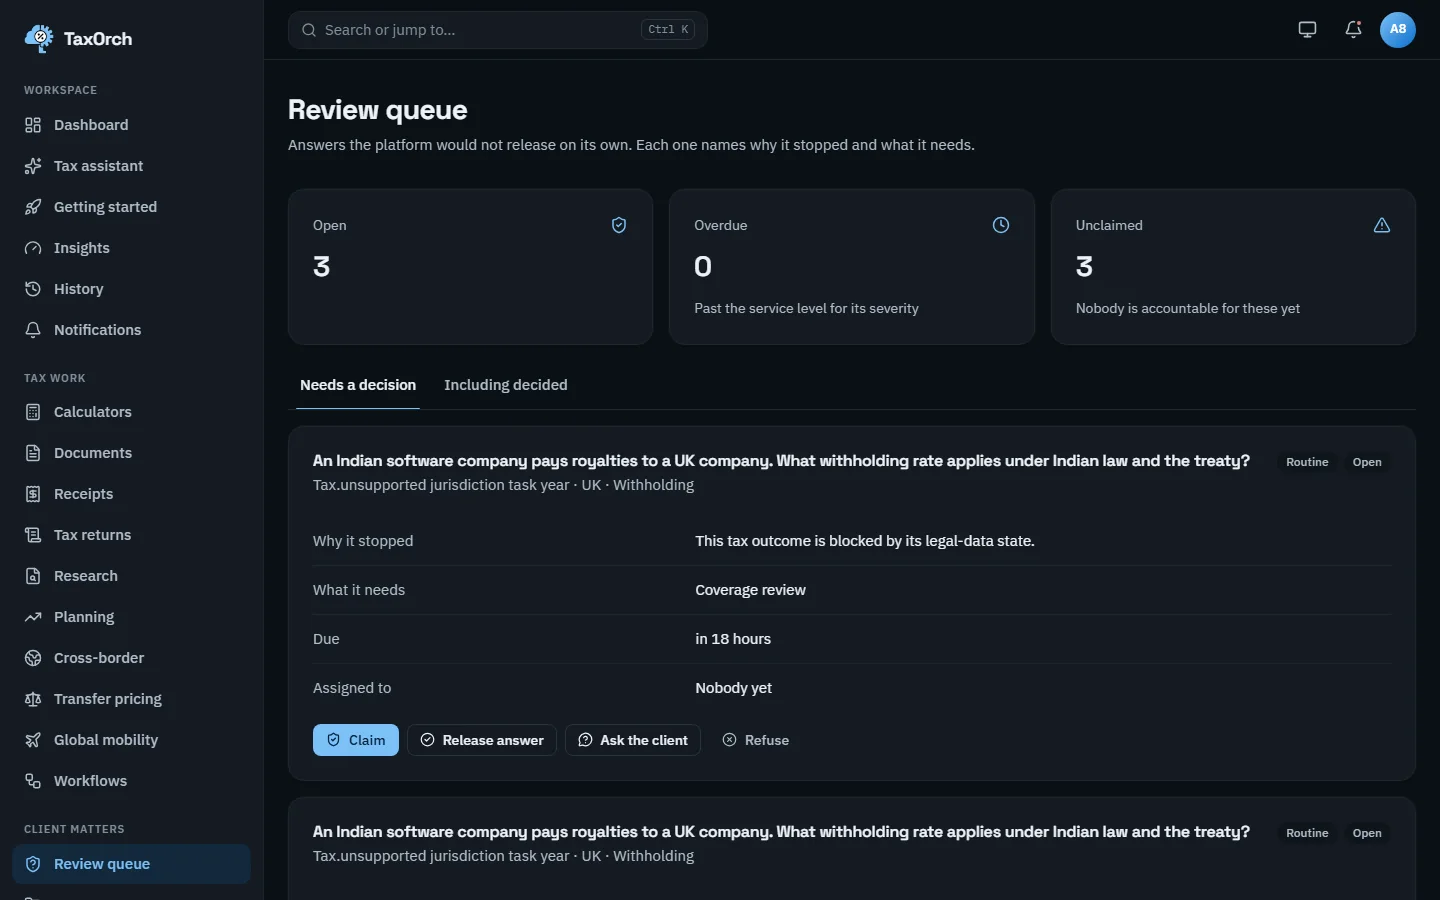Viewport: 1440px width, 900px height.
Task: Click the TaxOrch logo icon
Action: (x=39, y=39)
